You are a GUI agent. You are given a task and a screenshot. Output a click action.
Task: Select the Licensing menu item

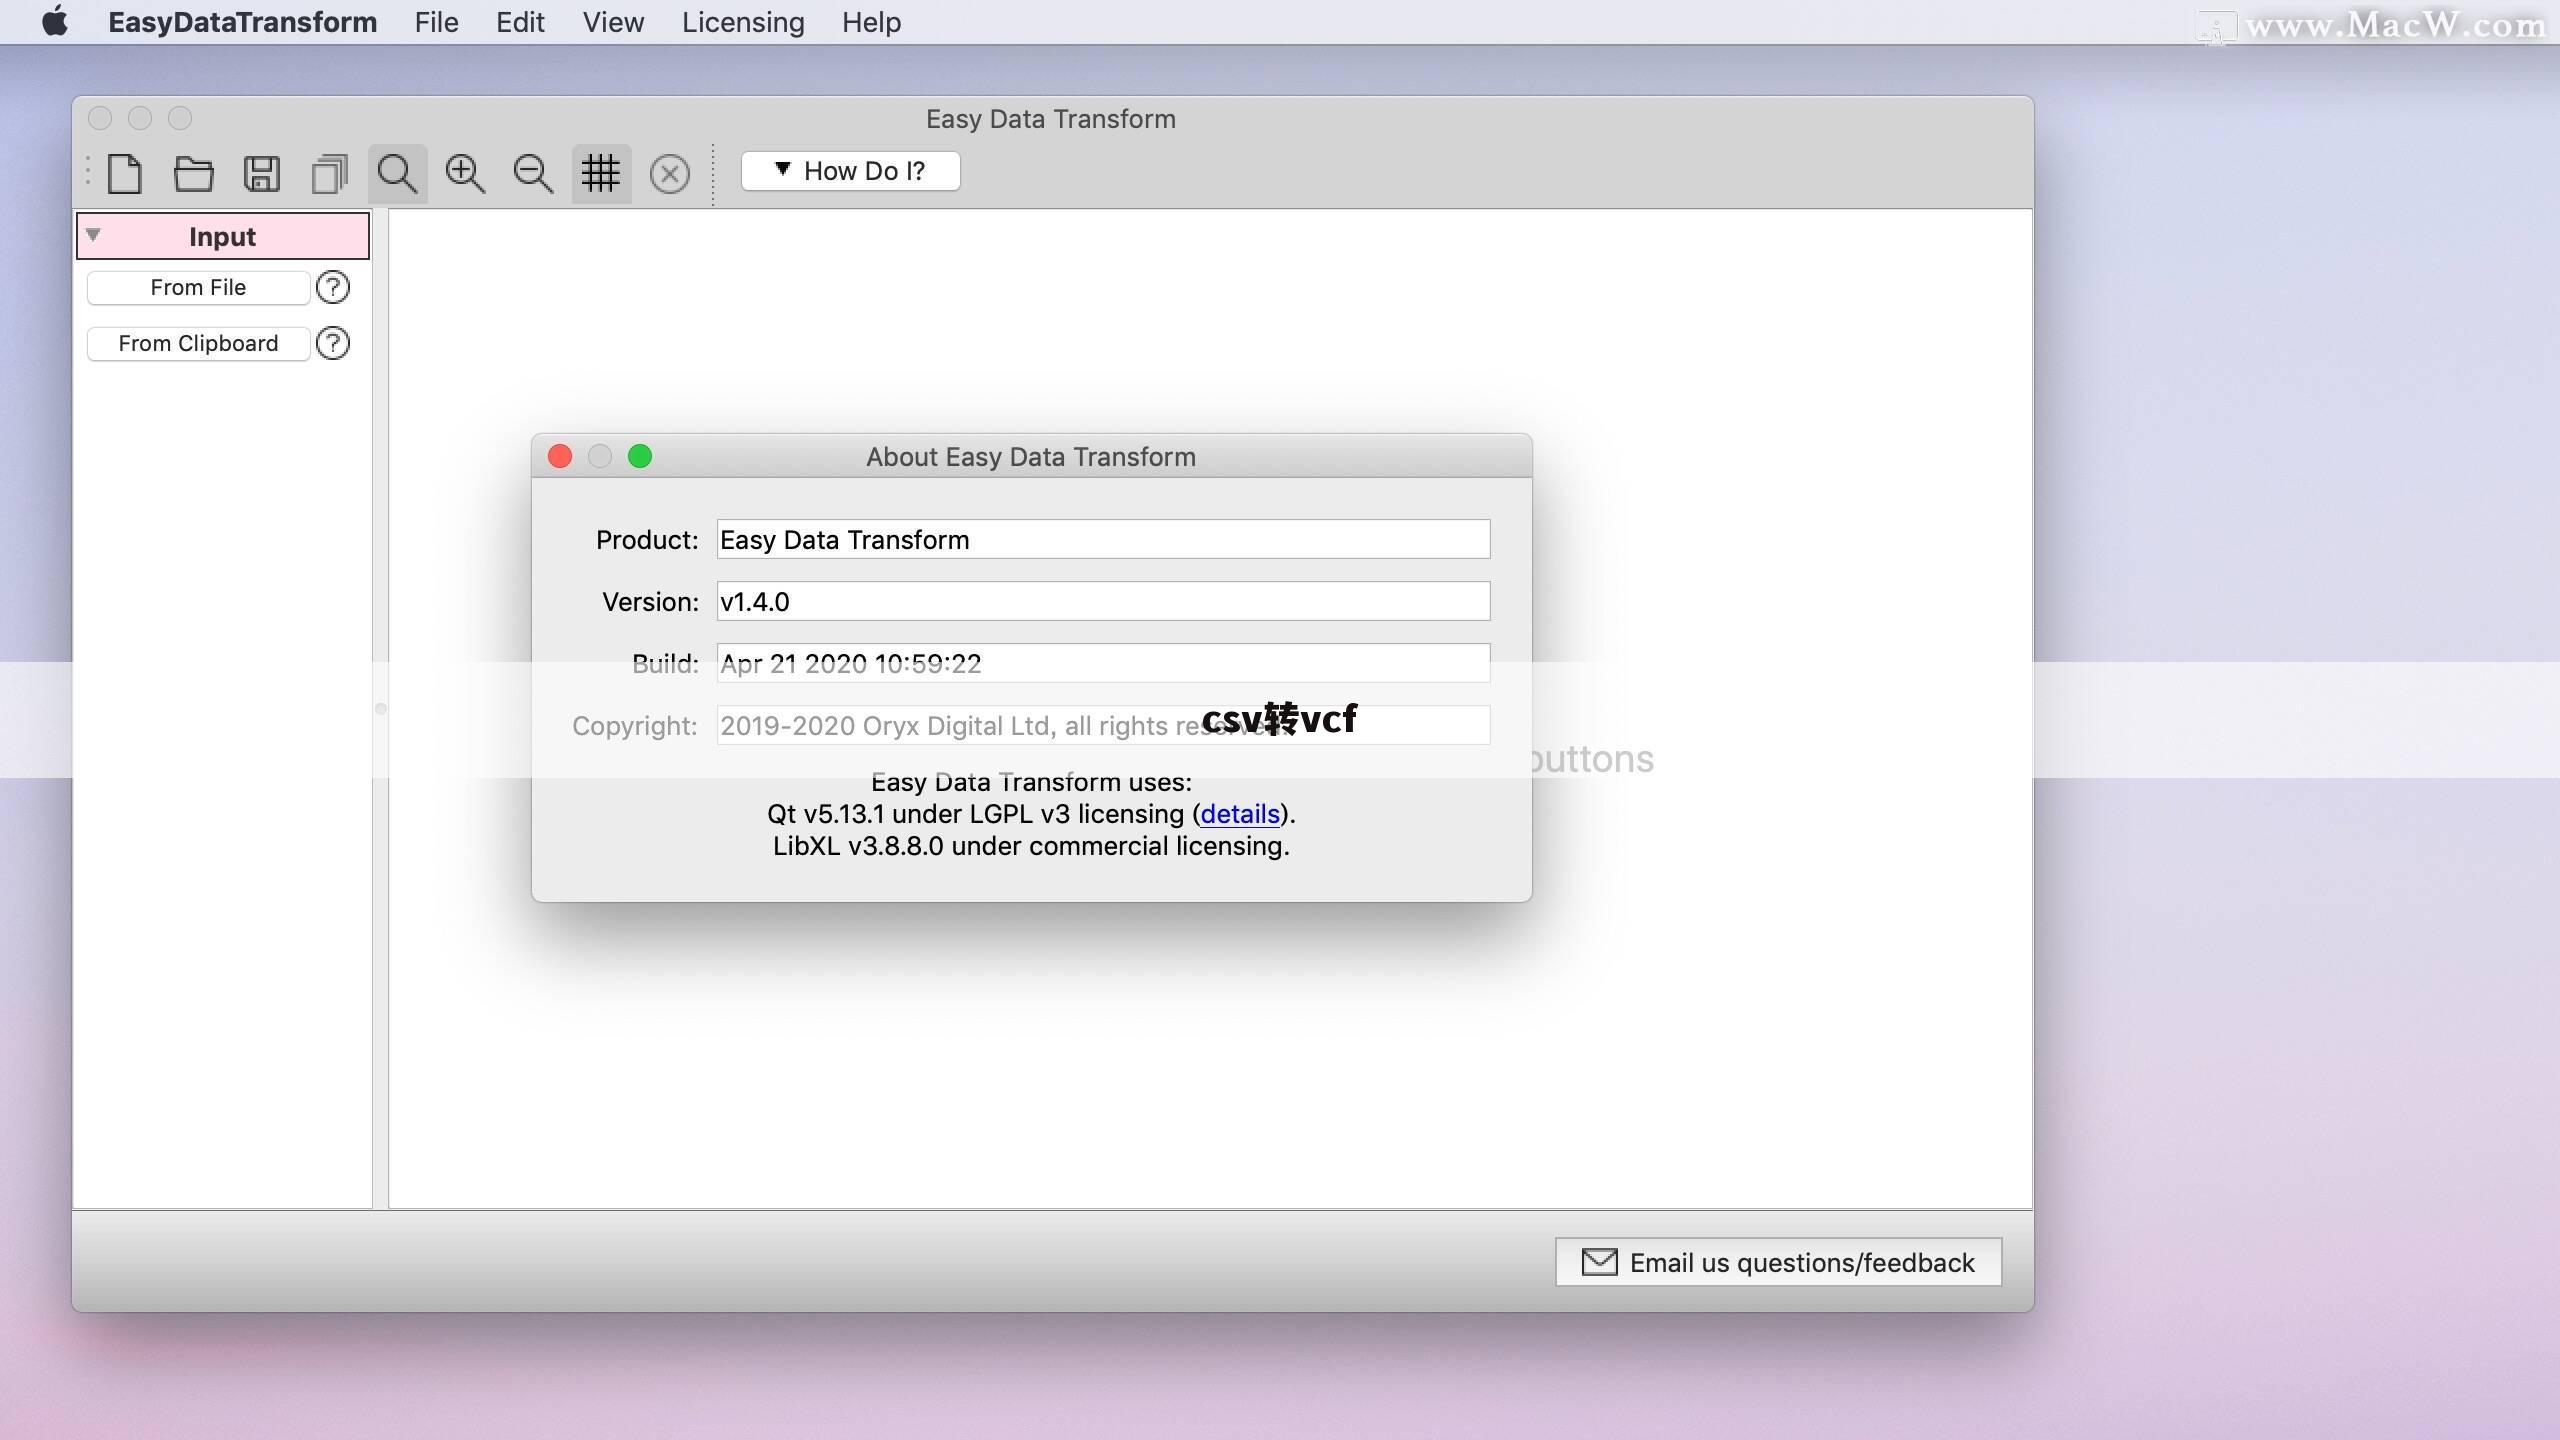pos(744,23)
